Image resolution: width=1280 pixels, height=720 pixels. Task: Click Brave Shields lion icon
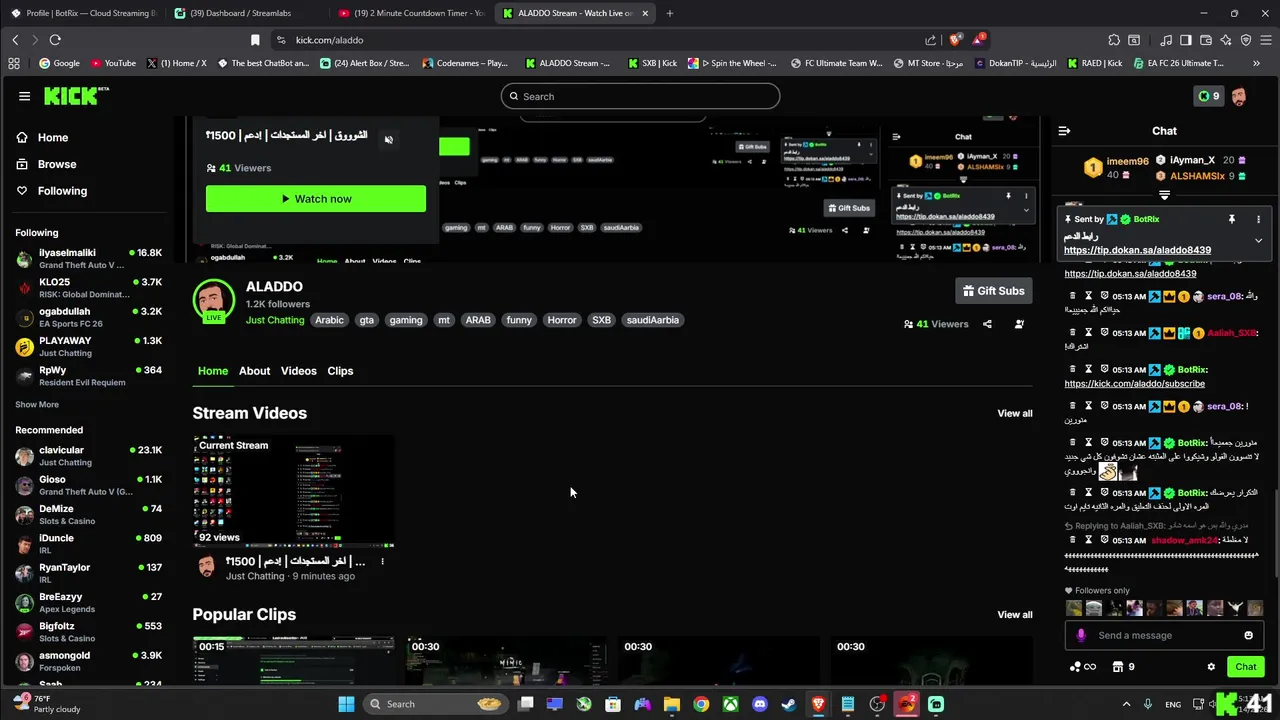(x=955, y=40)
